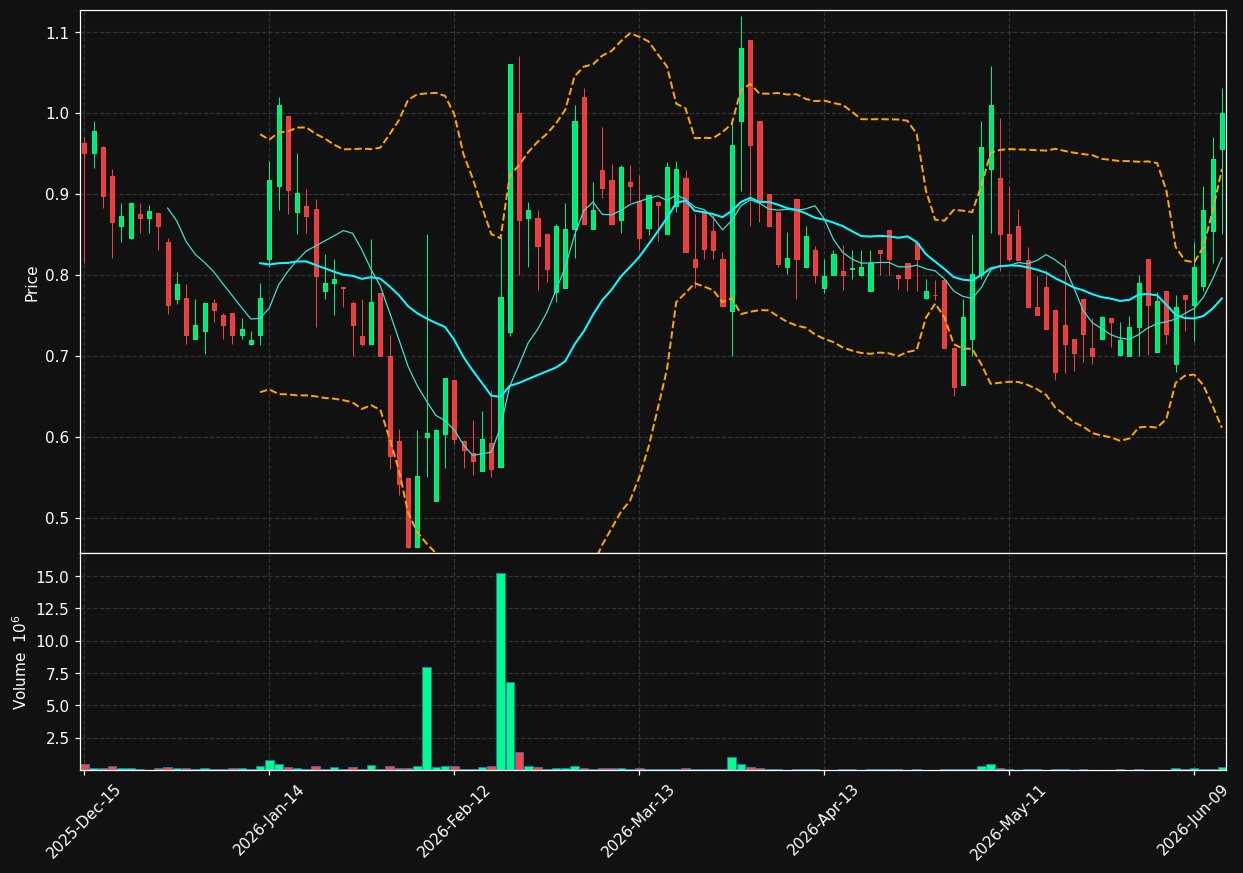This screenshot has width=1243, height=873.
Task: Click the 2026-Apr-13 date label
Action: (x=824, y=820)
